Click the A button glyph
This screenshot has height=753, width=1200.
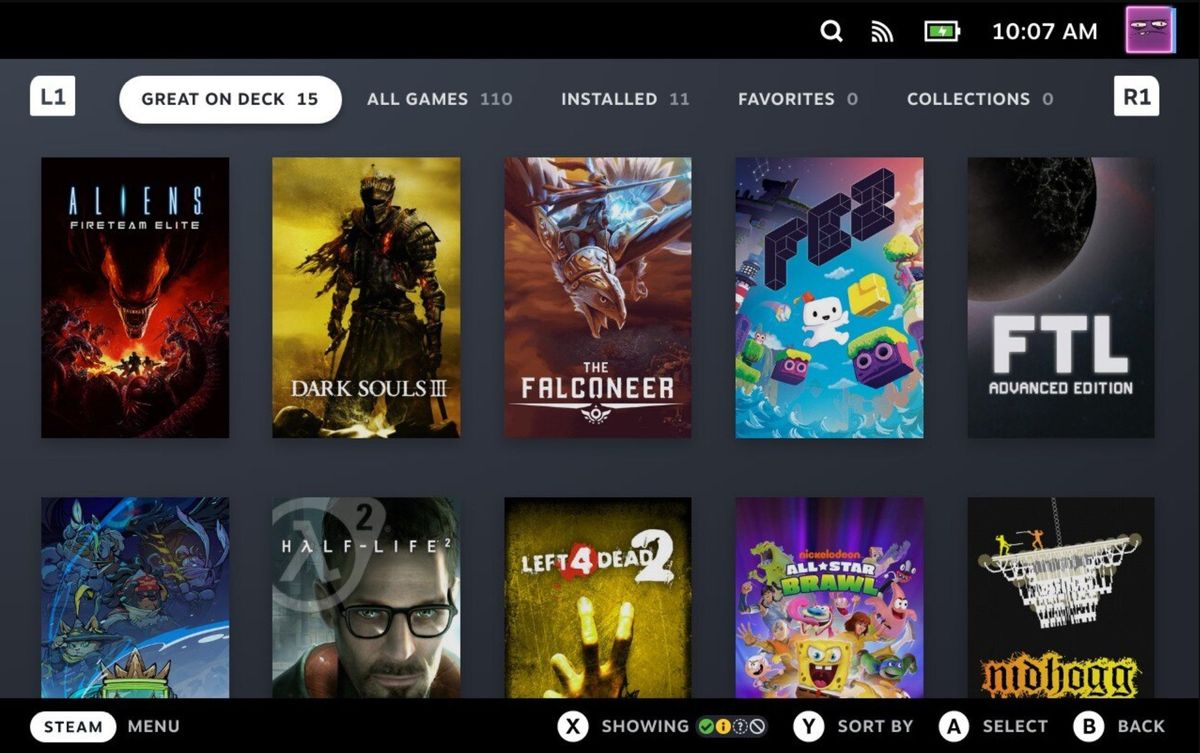point(954,726)
